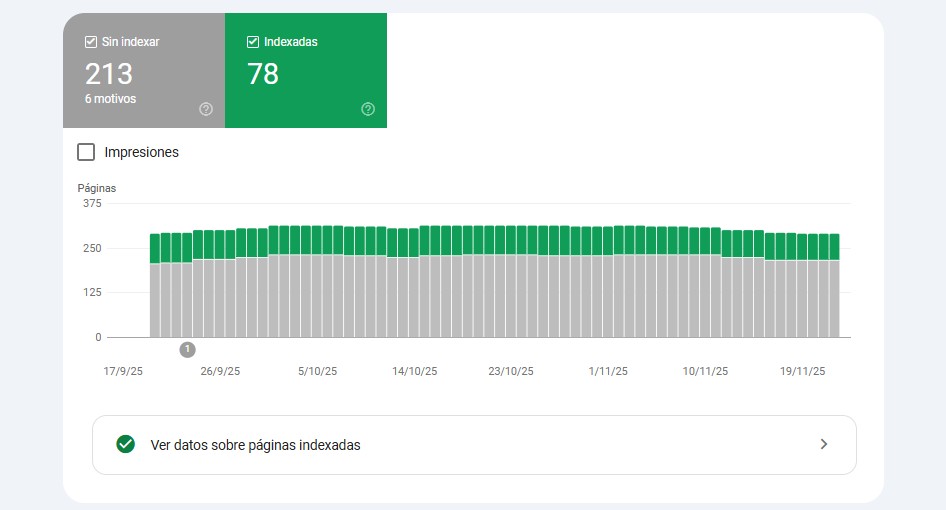The width and height of the screenshot is (946, 510).
Task: Click the leftmost bar in the chart
Action: [x=155, y=290]
